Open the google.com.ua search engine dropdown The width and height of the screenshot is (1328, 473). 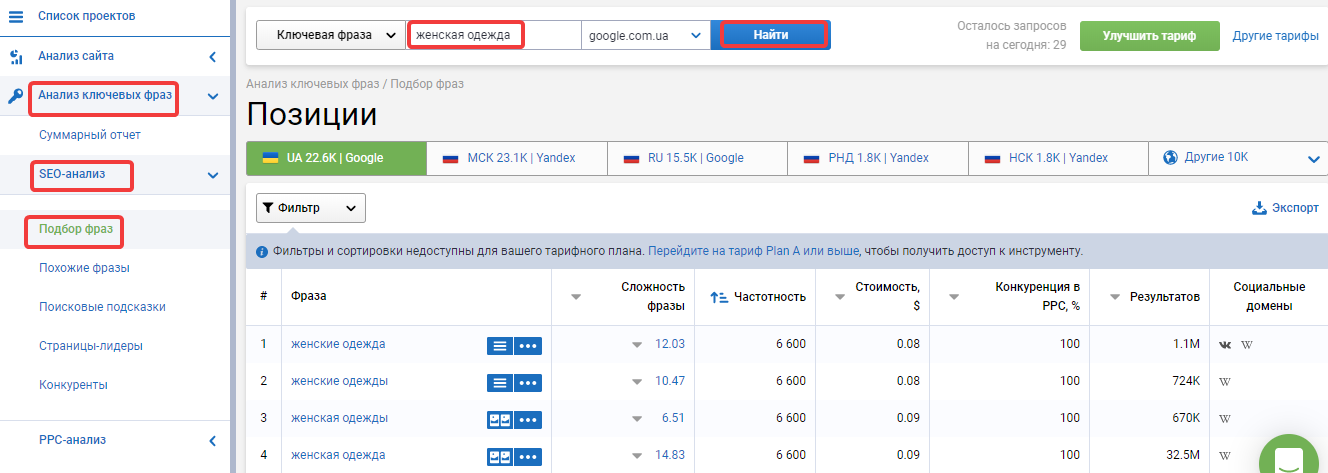pyautogui.click(x=645, y=35)
